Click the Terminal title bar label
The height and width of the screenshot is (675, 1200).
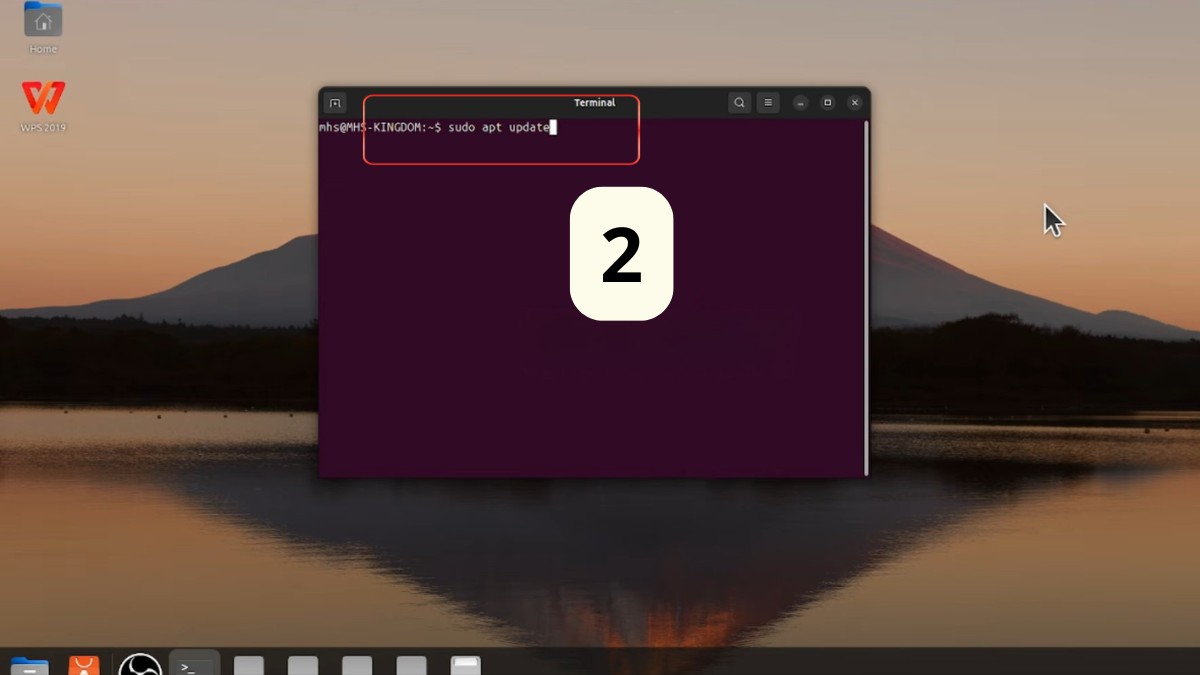595,102
